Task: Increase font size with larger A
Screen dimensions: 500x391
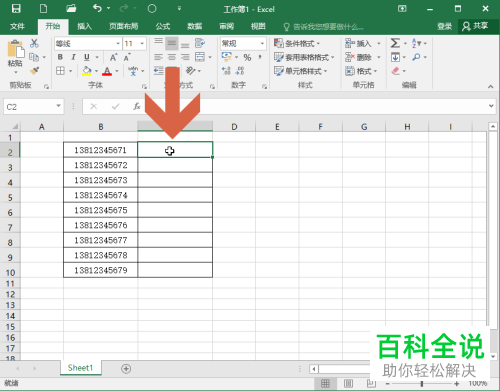Action: tap(113, 57)
